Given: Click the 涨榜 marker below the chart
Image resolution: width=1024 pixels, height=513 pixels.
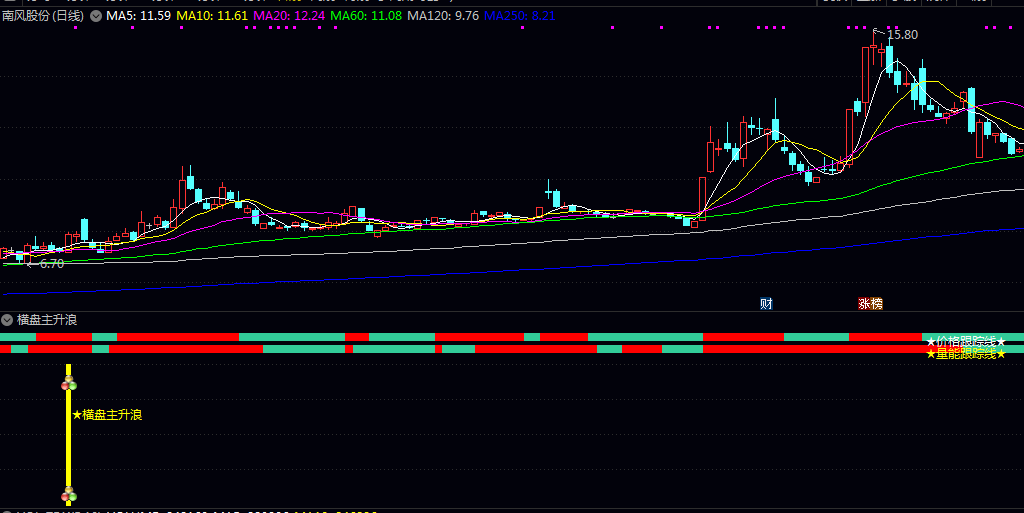Looking at the screenshot, I should coord(871,303).
